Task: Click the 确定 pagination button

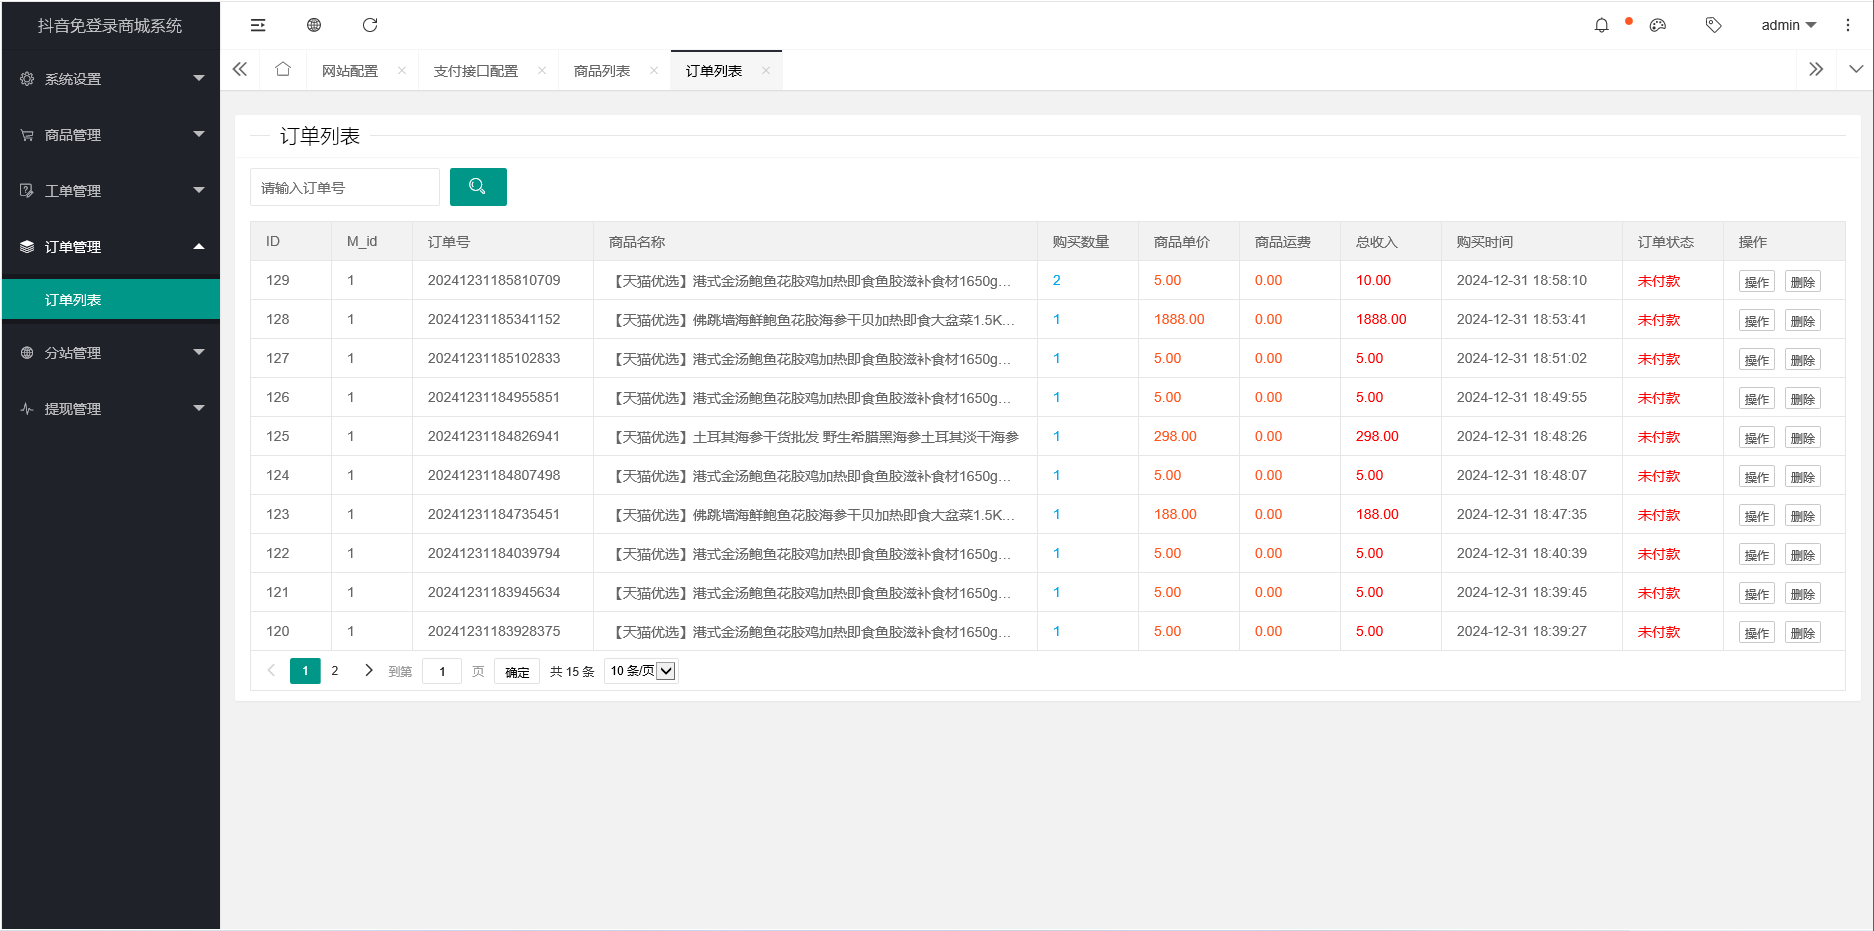Action: [517, 671]
